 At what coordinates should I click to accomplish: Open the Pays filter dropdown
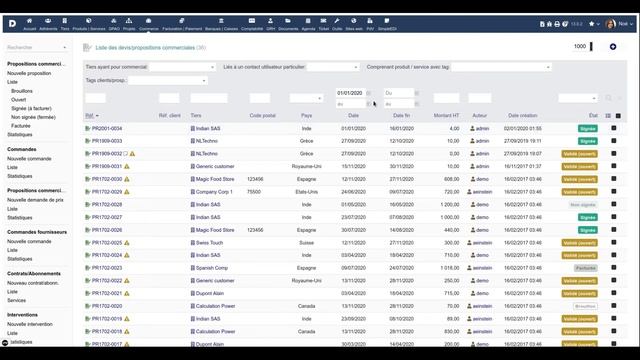coord(306,98)
